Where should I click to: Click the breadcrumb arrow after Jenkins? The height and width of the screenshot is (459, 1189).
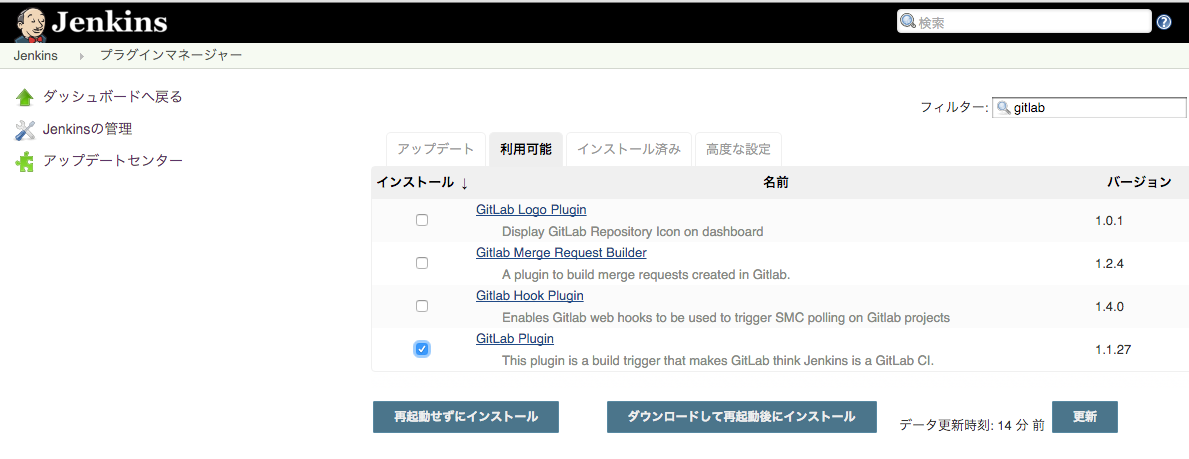pos(81,56)
